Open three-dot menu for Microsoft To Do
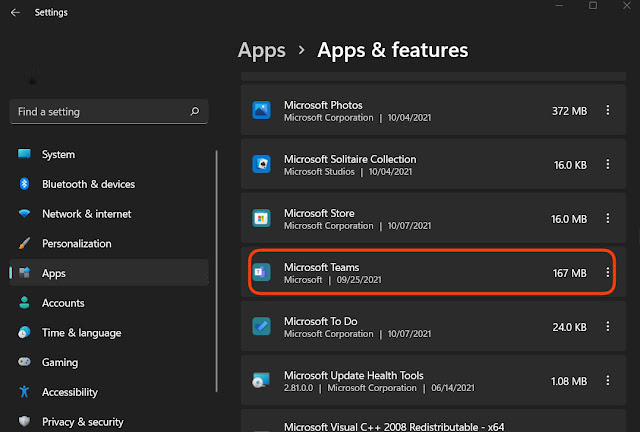Image resolution: width=640 pixels, height=432 pixels. 608,326
